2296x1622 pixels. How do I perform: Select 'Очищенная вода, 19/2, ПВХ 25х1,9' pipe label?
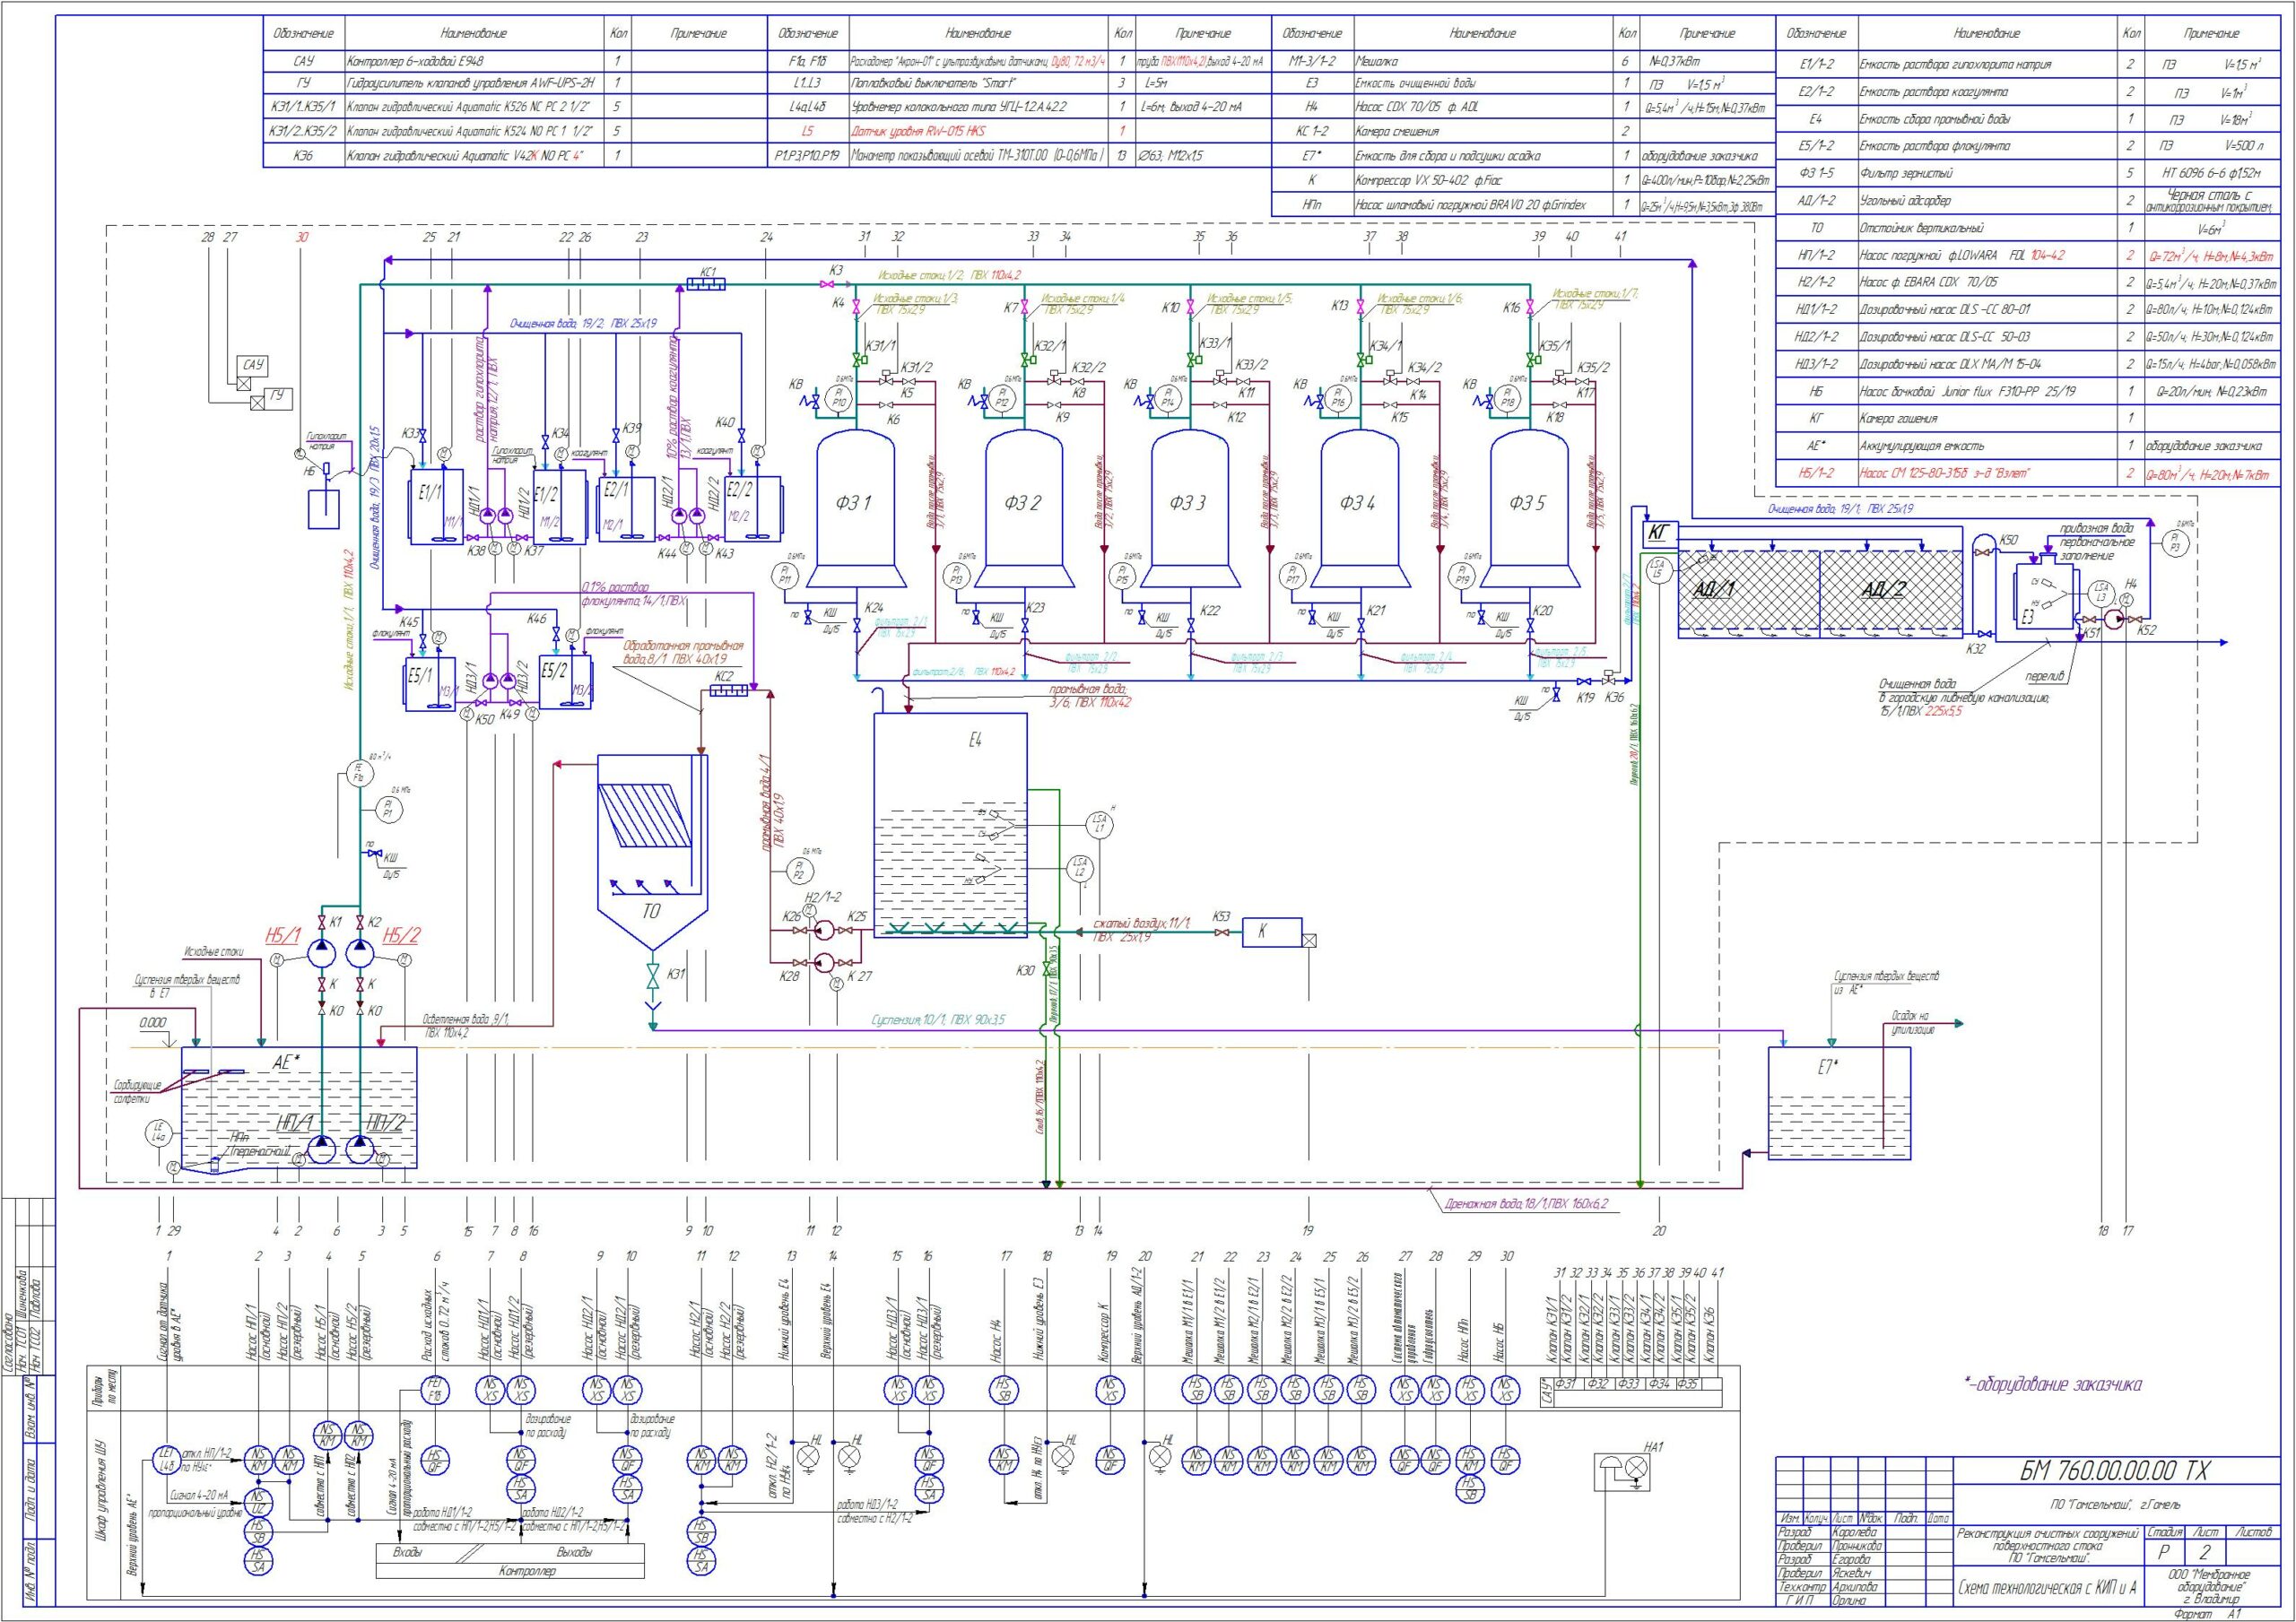click(583, 323)
